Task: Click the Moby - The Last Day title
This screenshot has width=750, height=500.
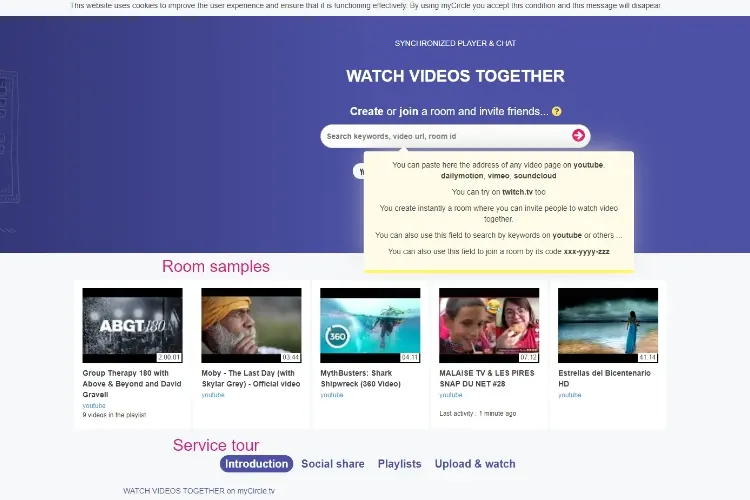Action: click(251, 378)
